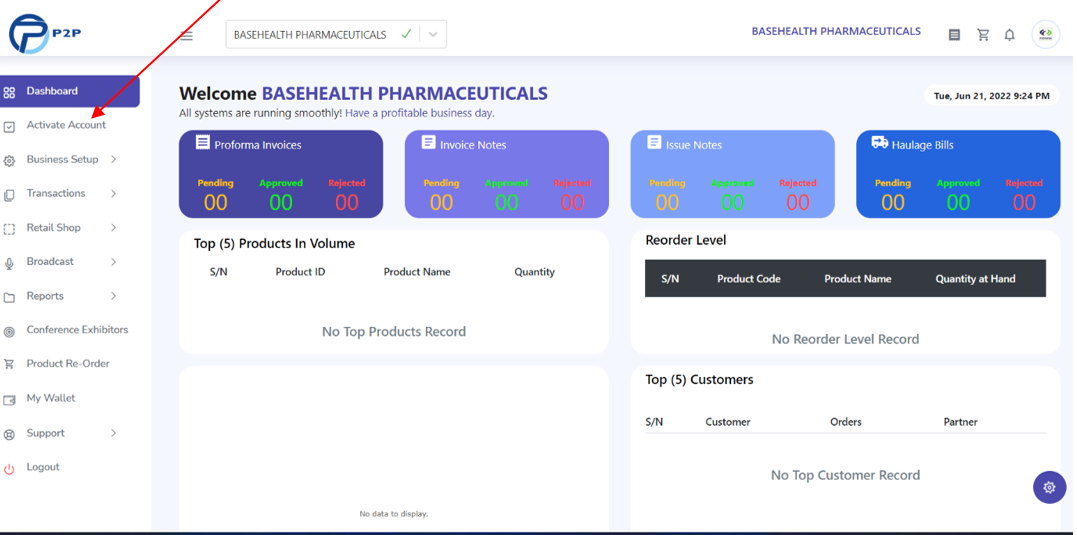The image size is (1077, 535).
Task: Click the Conference Exhibitors target icon
Action: [9, 332]
